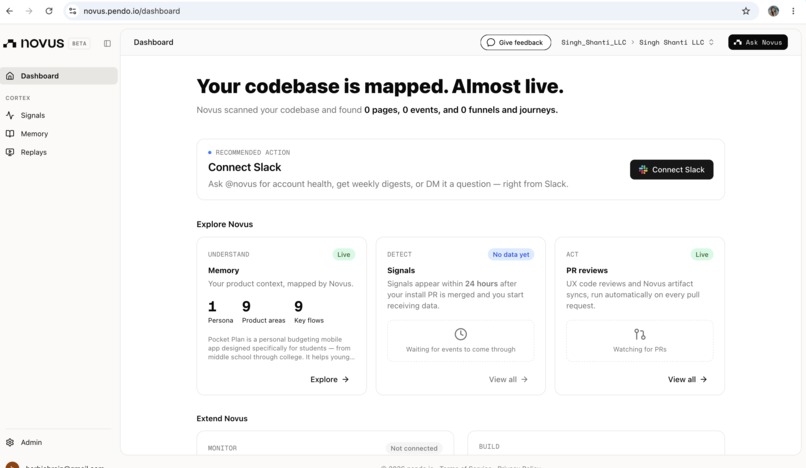The image size is (806, 468).
Task: Click Watching for PRs text
Action: [639, 349]
